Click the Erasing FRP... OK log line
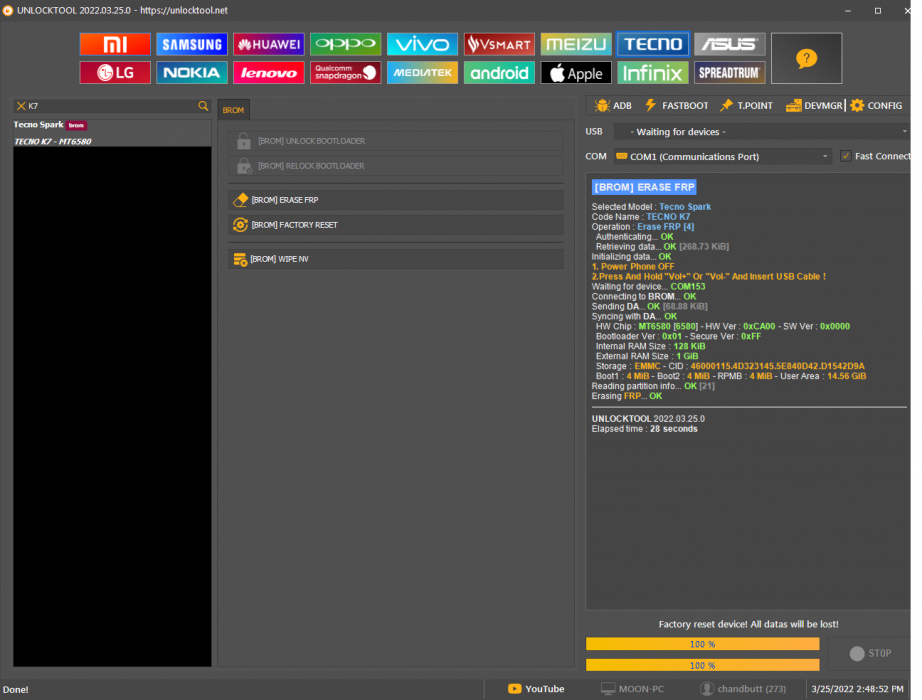Image resolution: width=922 pixels, height=700 pixels. click(627, 396)
